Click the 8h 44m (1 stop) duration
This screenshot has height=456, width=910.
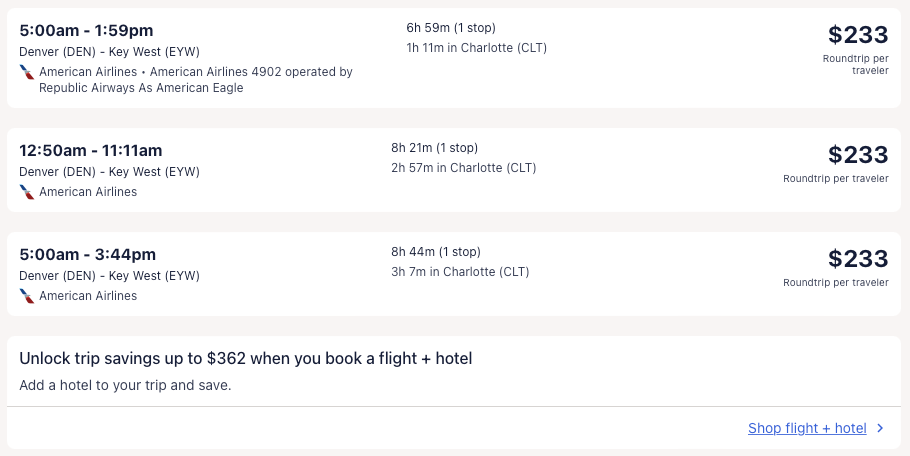(435, 252)
